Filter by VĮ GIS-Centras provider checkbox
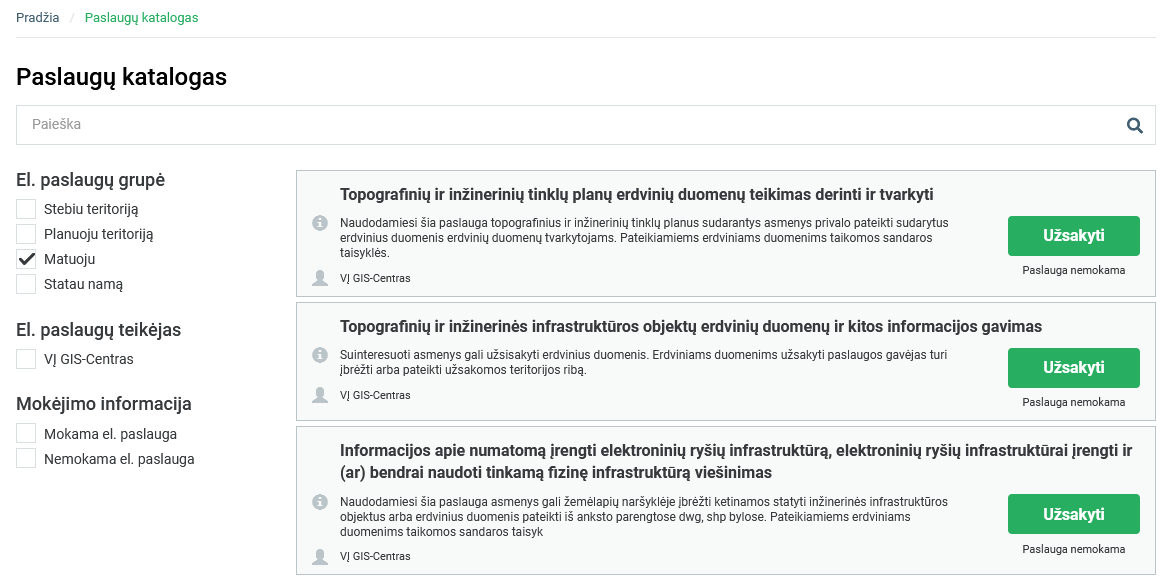Screen dimensions: 1176x585 (x=26, y=359)
